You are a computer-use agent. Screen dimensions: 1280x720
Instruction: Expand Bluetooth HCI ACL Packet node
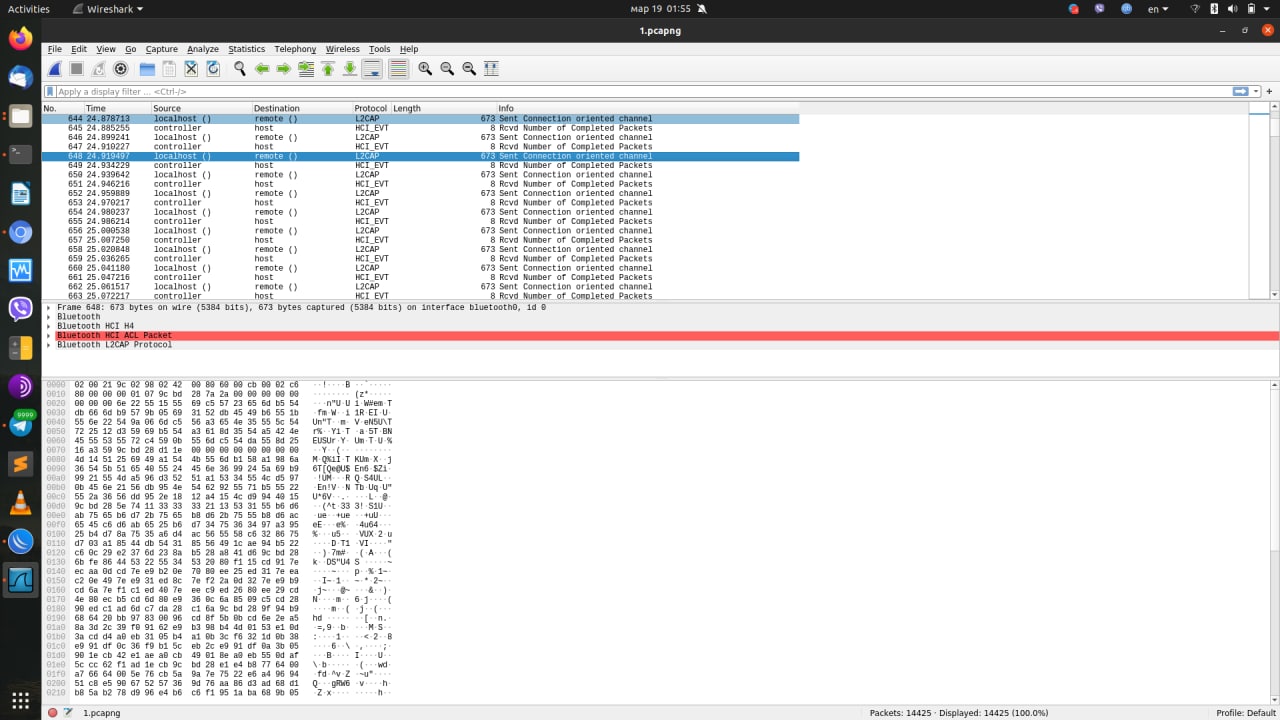pos(49,336)
